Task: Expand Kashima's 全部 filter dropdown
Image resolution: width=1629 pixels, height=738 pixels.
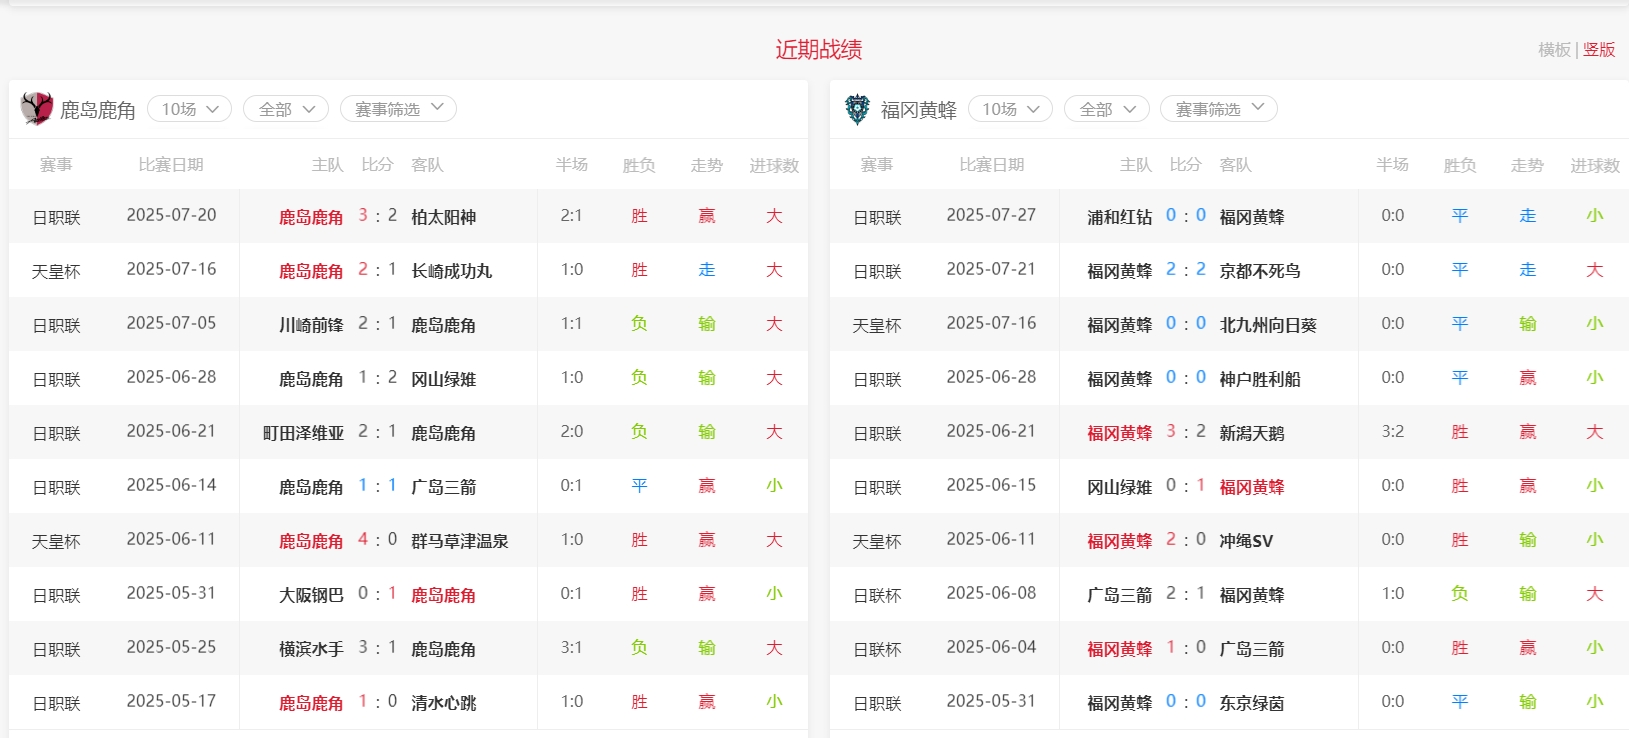Action: [286, 109]
